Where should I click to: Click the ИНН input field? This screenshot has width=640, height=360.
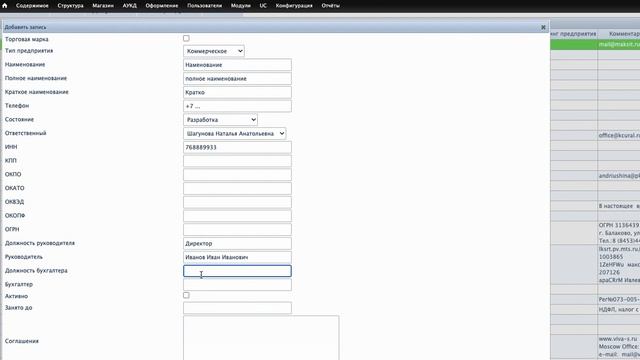click(x=237, y=147)
